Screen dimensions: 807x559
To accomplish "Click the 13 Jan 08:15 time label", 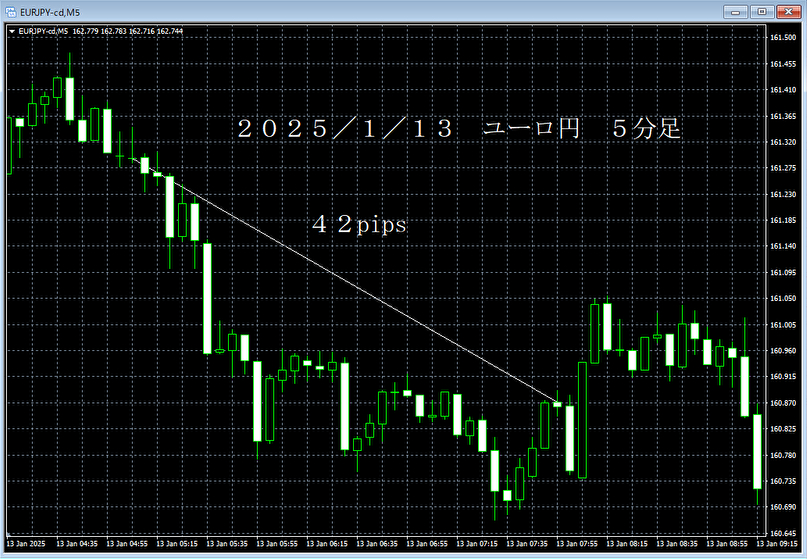I will 626,544.
